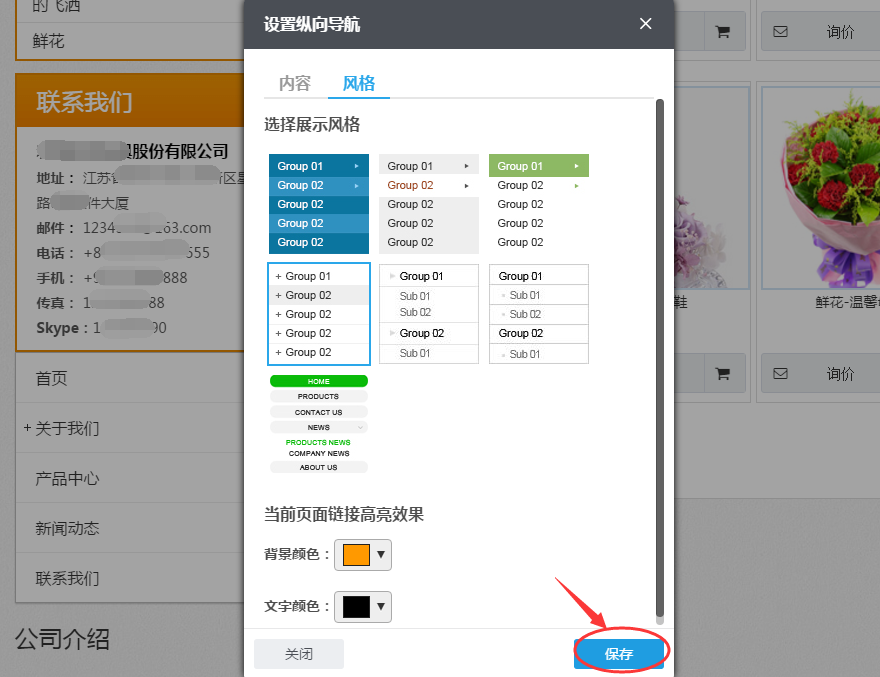Switch to the 内容 tab
880x677 pixels.
pyautogui.click(x=295, y=84)
